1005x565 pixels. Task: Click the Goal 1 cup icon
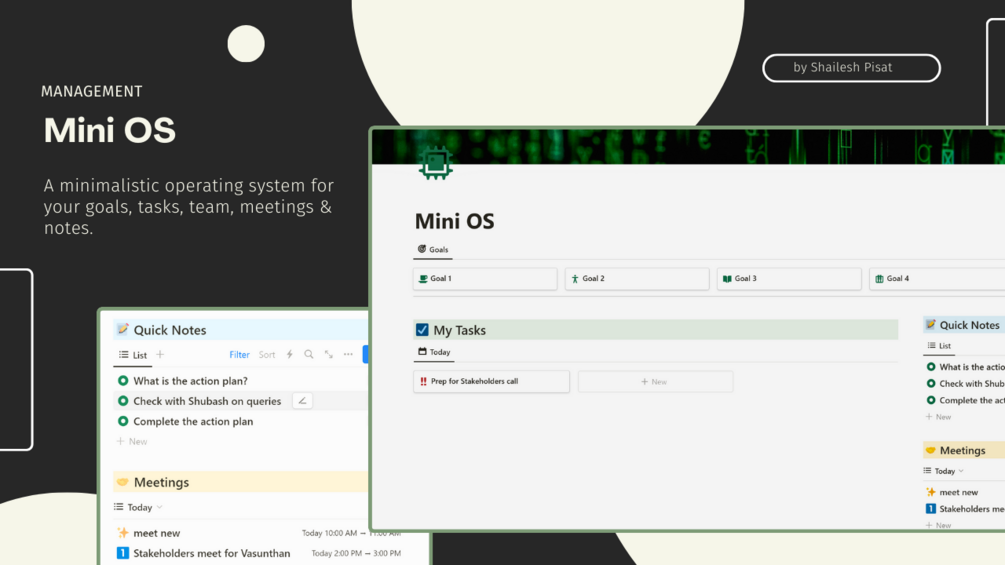423,279
